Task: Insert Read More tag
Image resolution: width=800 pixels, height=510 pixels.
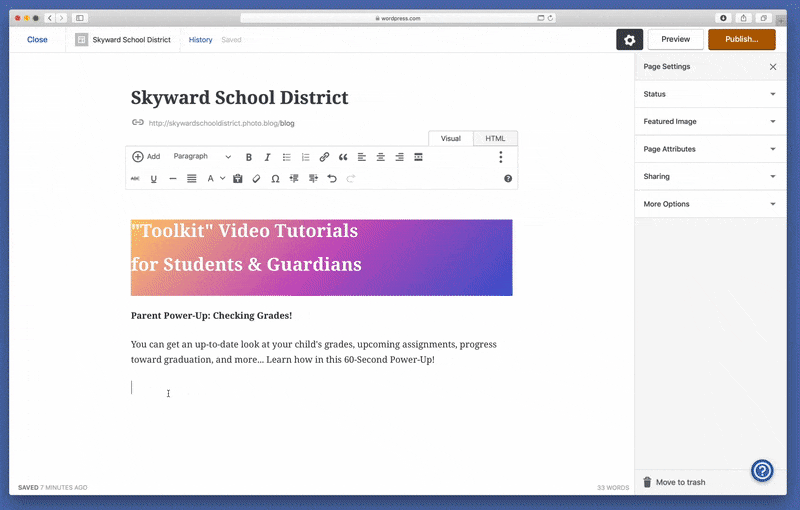Action: 418,157
